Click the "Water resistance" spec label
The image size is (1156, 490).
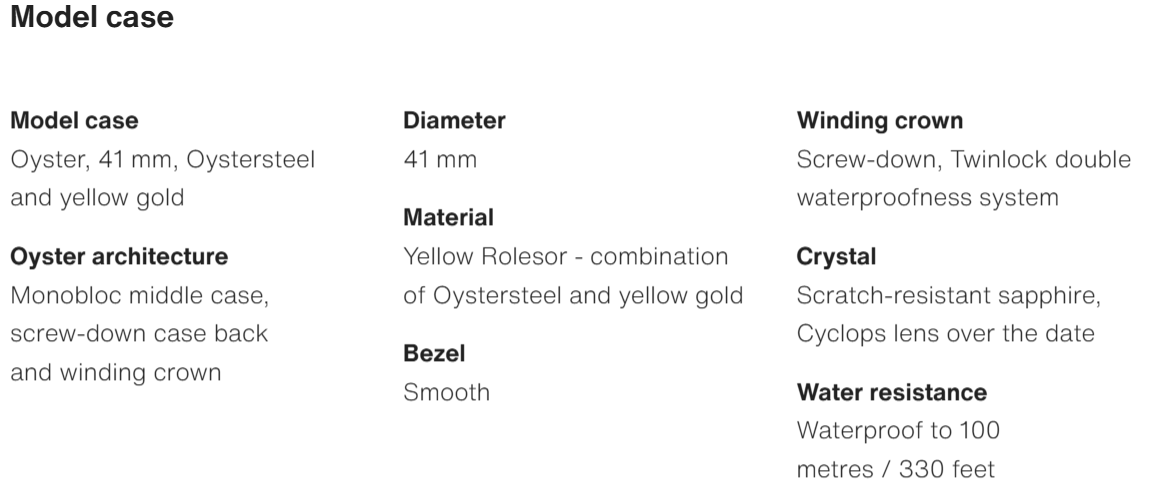(891, 392)
